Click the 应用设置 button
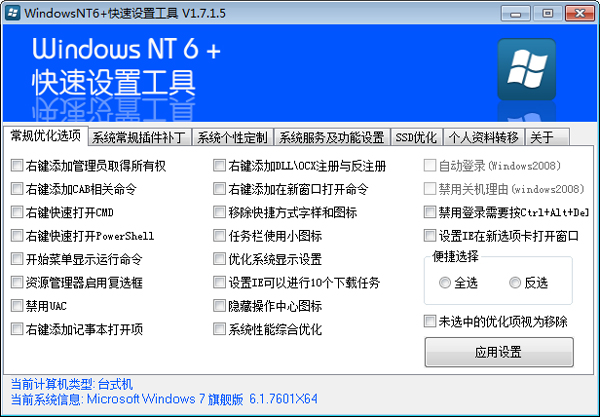Viewport: 600px width, 417px height. pos(499,352)
